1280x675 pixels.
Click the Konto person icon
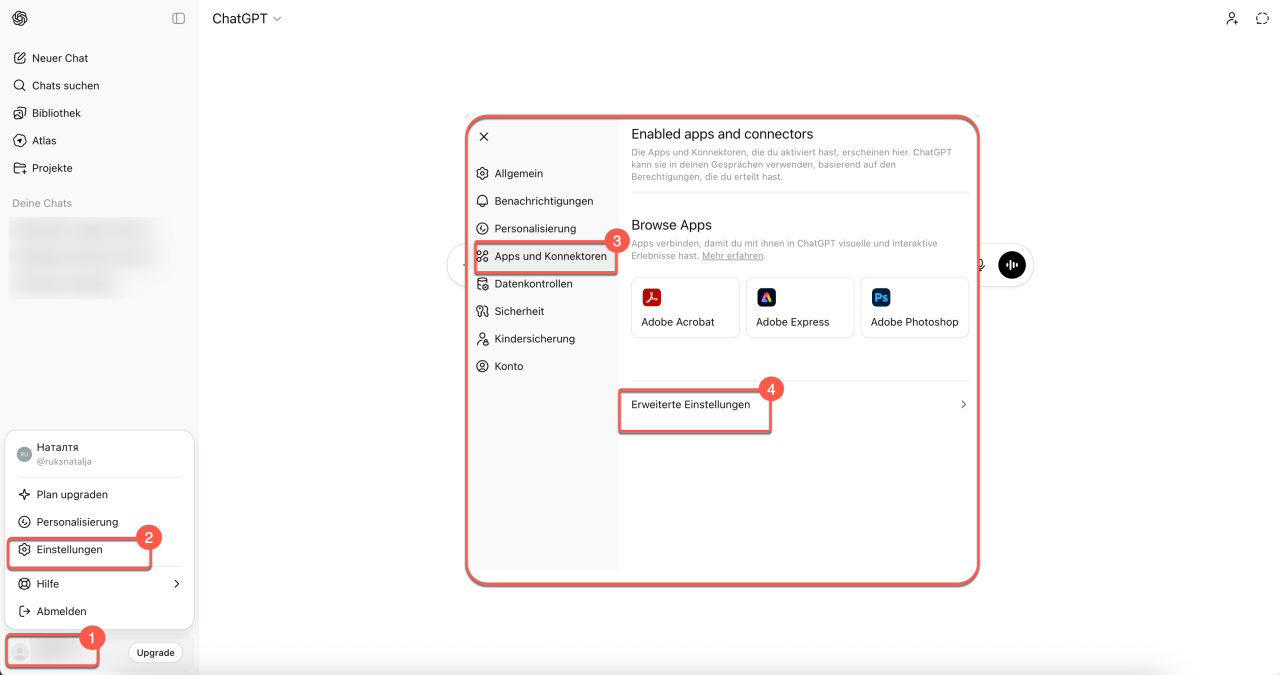coord(483,366)
